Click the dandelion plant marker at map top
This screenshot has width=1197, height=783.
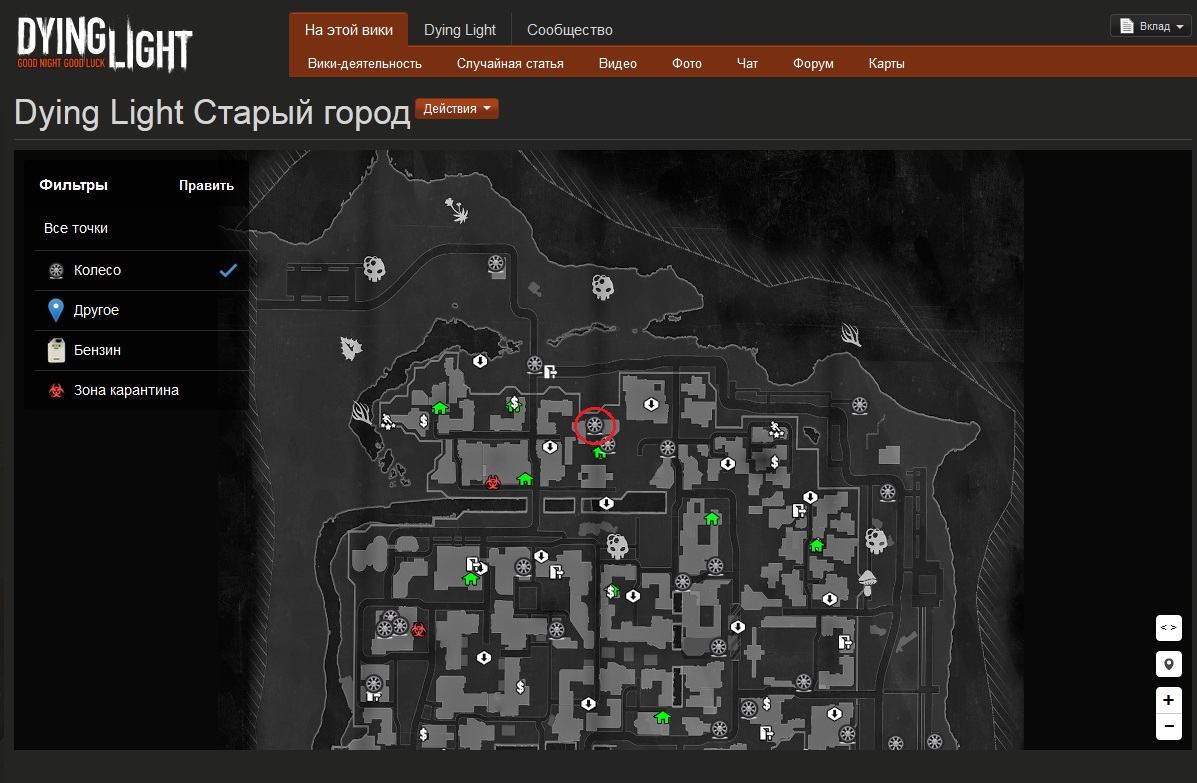(457, 210)
